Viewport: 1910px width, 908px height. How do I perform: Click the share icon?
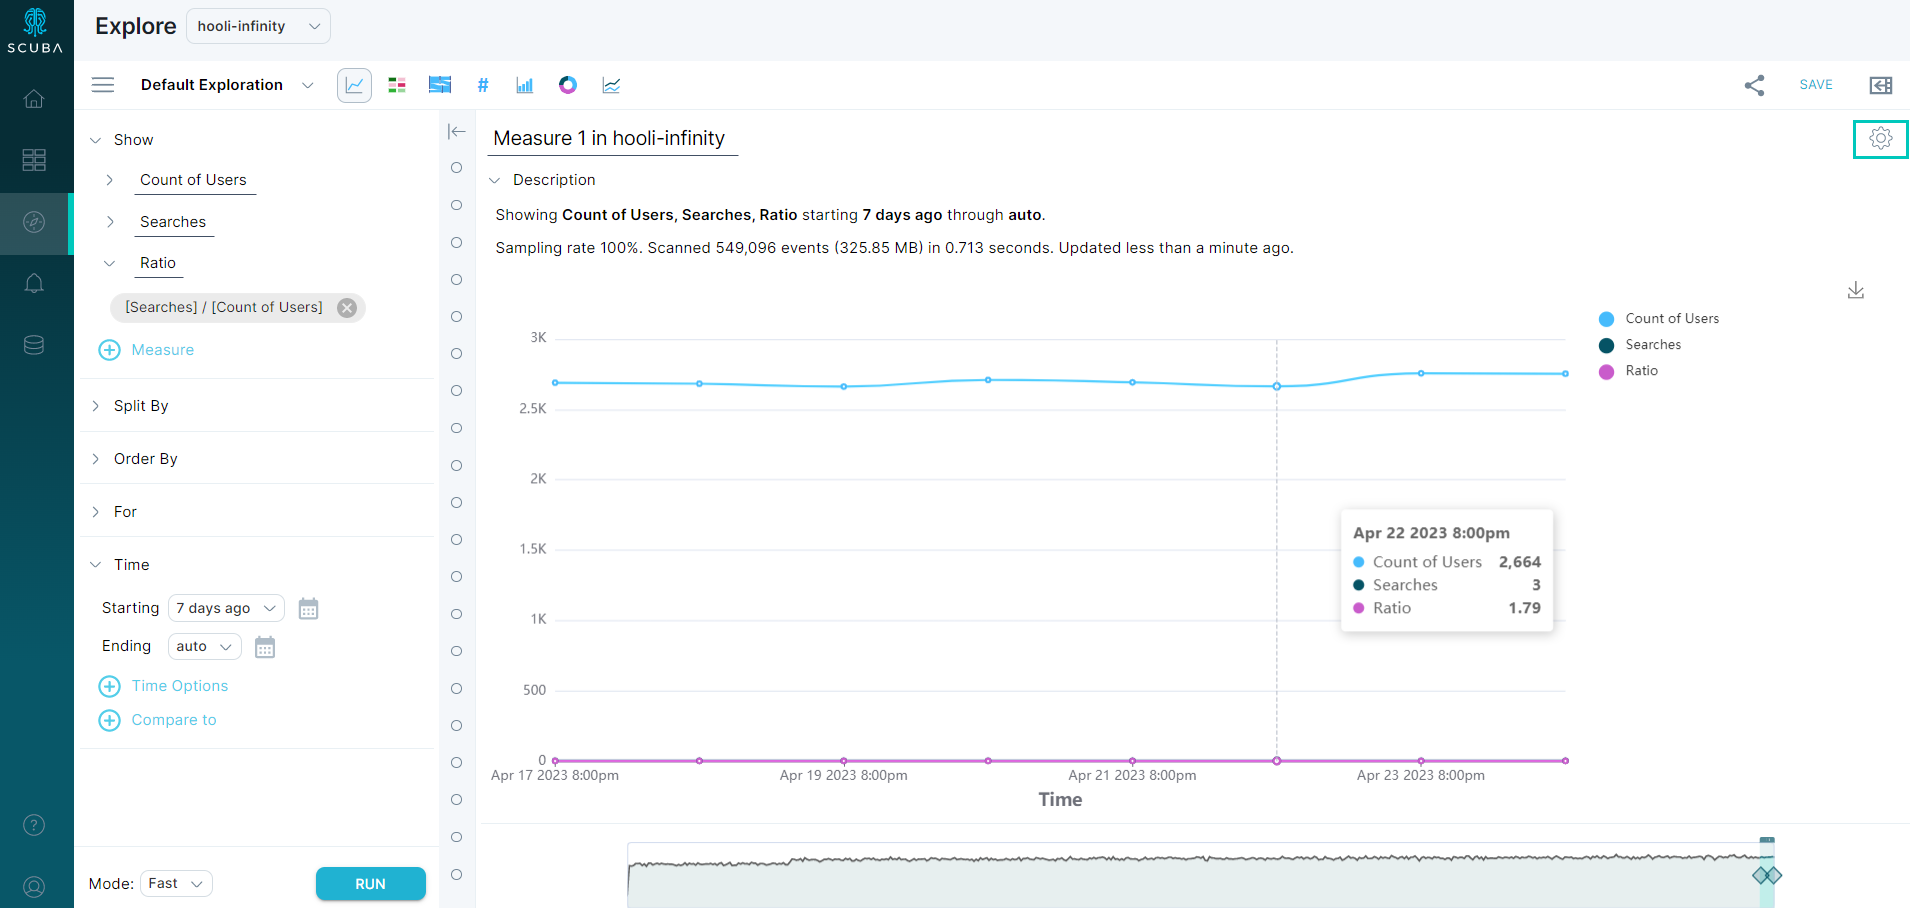[x=1755, y=85]
